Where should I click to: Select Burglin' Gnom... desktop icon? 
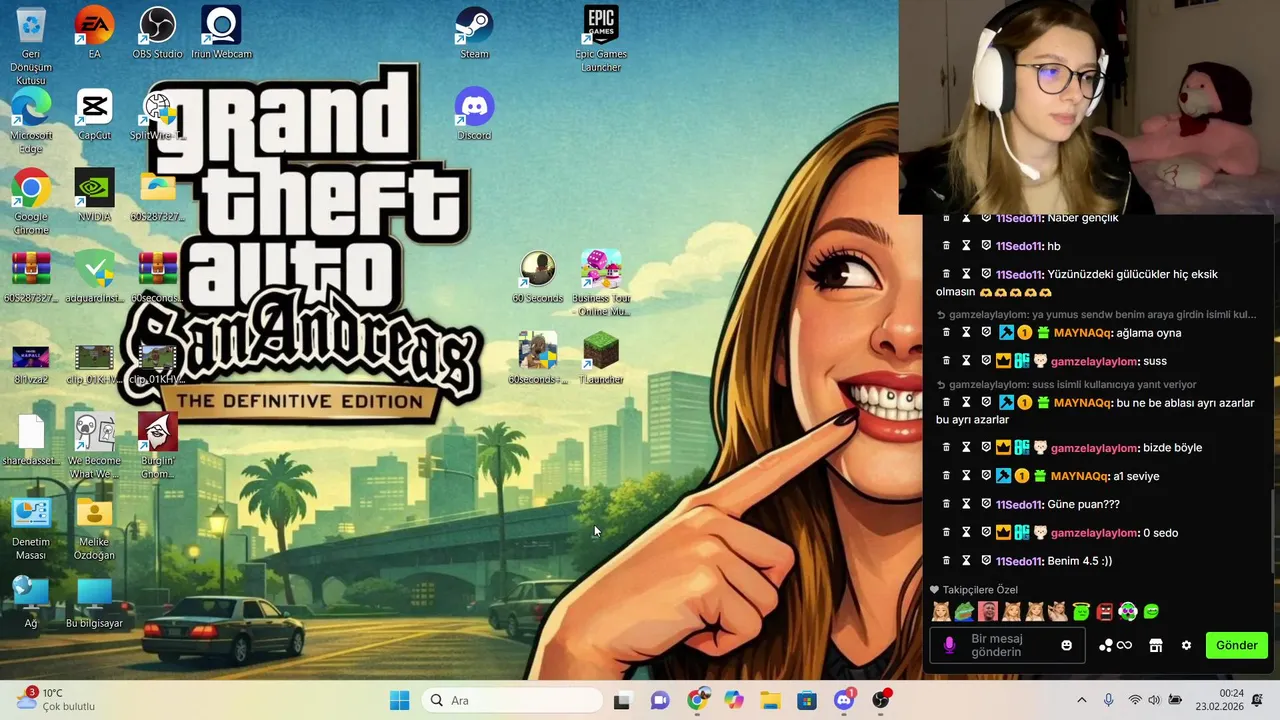click(157, 445)
